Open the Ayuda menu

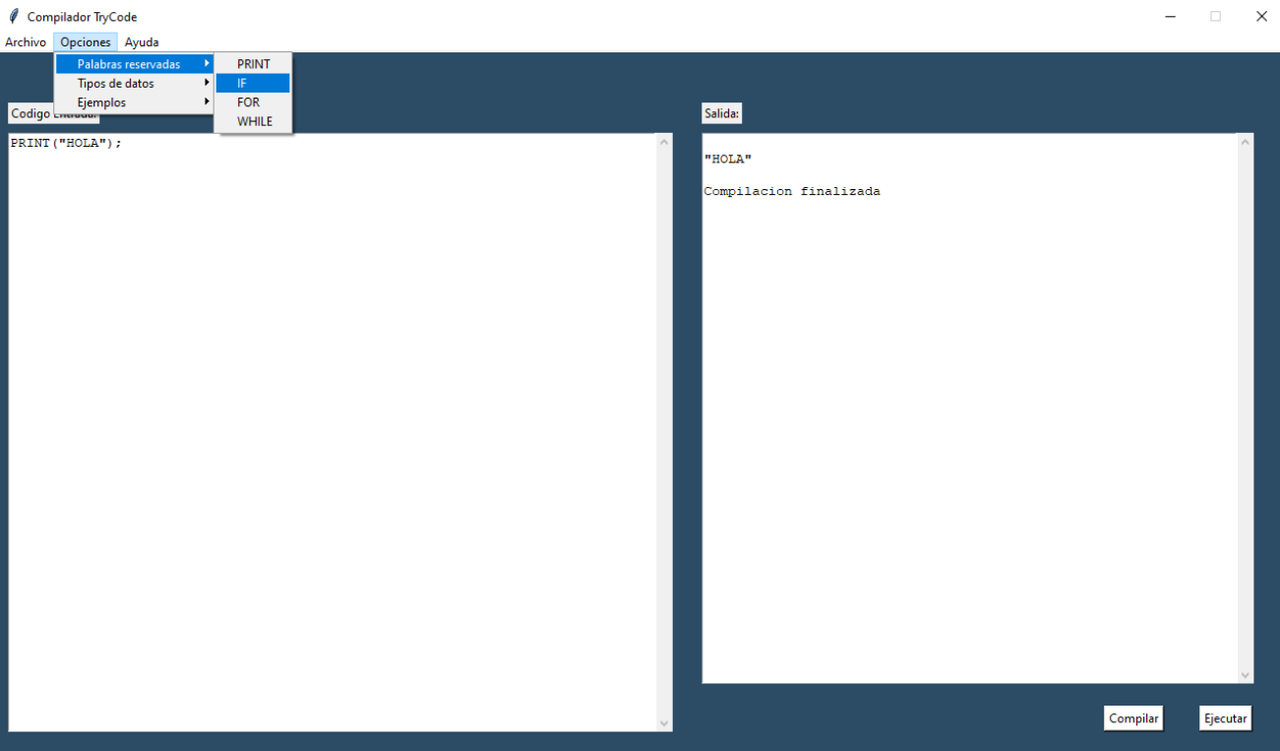coord(141,42)
